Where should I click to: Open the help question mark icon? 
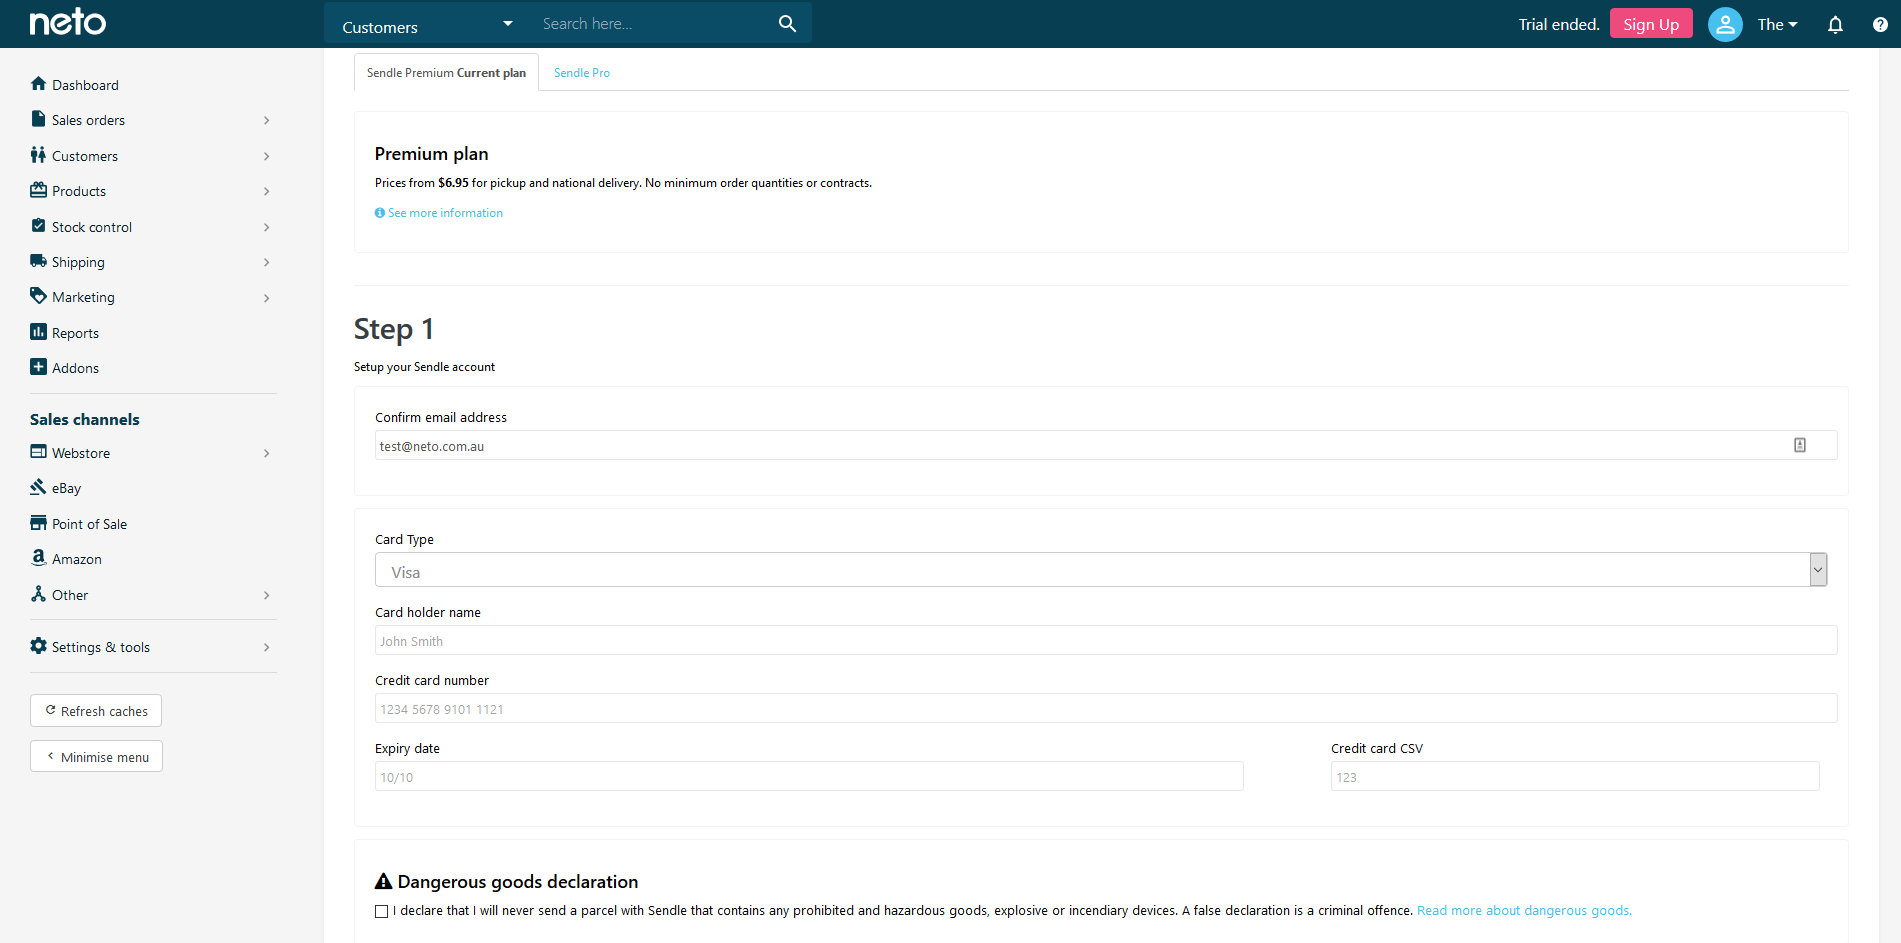(1880, 25)
